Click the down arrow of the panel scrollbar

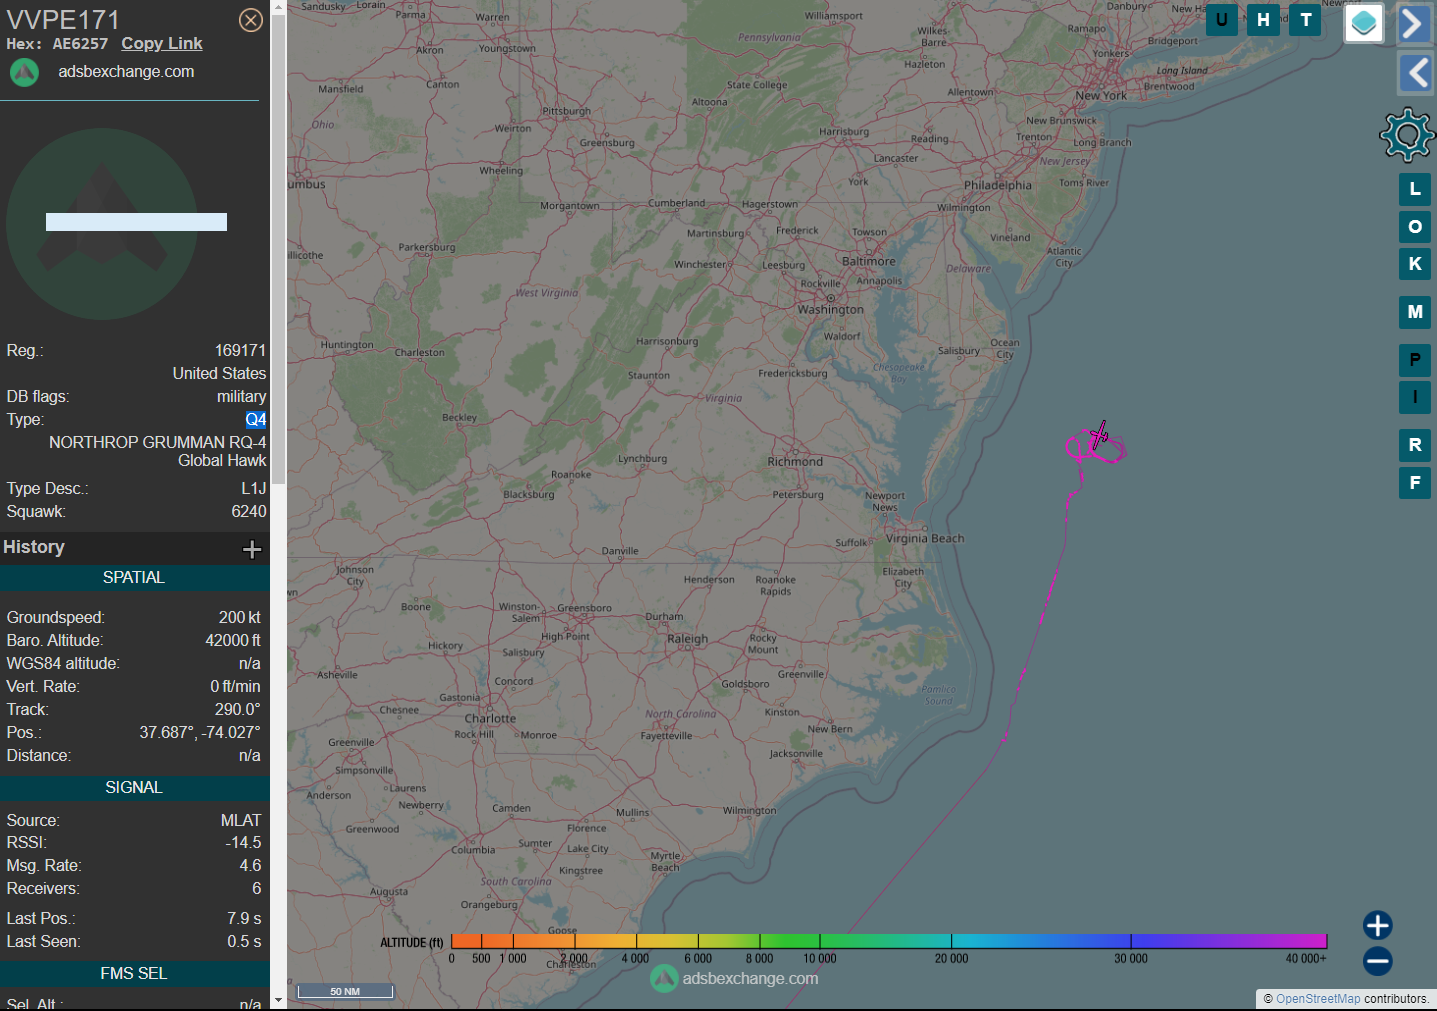tap(278, 1000)
